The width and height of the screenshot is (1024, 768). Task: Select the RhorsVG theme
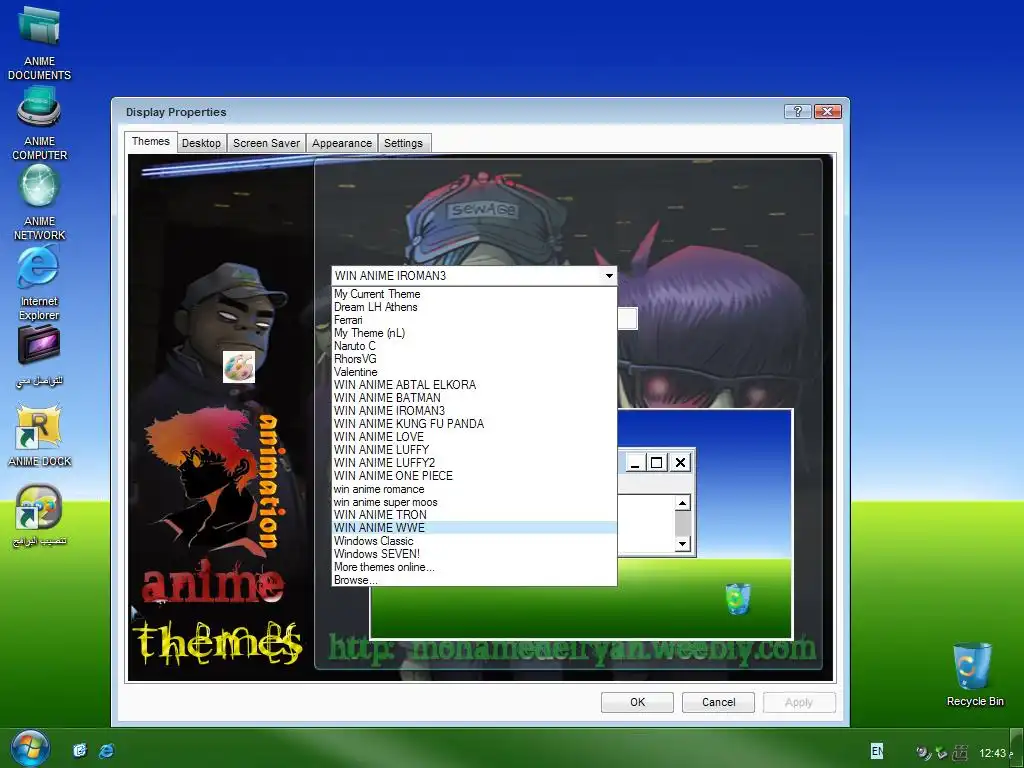click(474, 359)
